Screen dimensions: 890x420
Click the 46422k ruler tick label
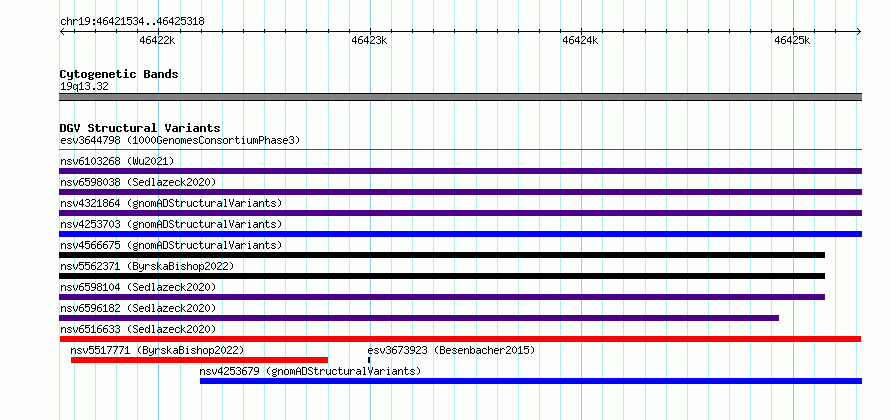(157, 40)
